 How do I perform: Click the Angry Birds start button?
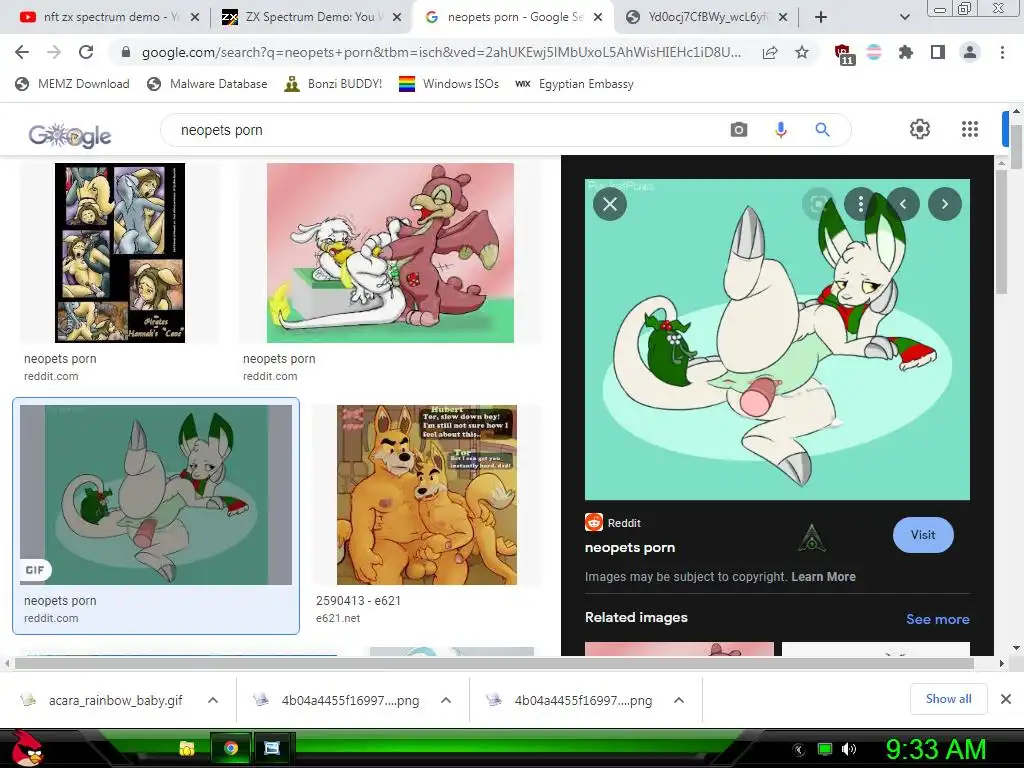point(27,749)
